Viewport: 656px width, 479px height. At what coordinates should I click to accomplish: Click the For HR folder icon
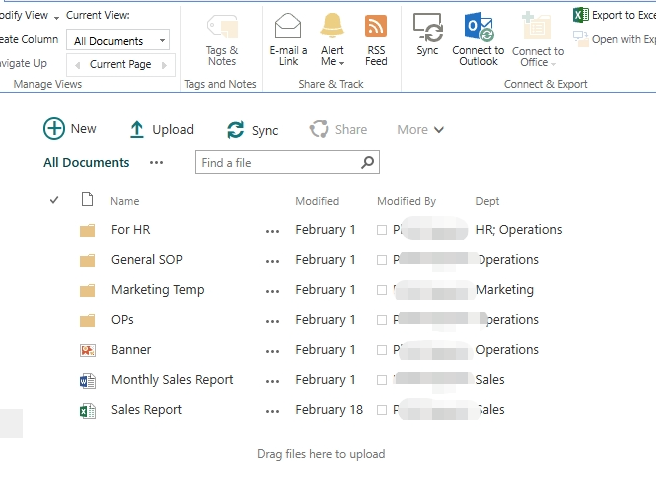point(87,230)
